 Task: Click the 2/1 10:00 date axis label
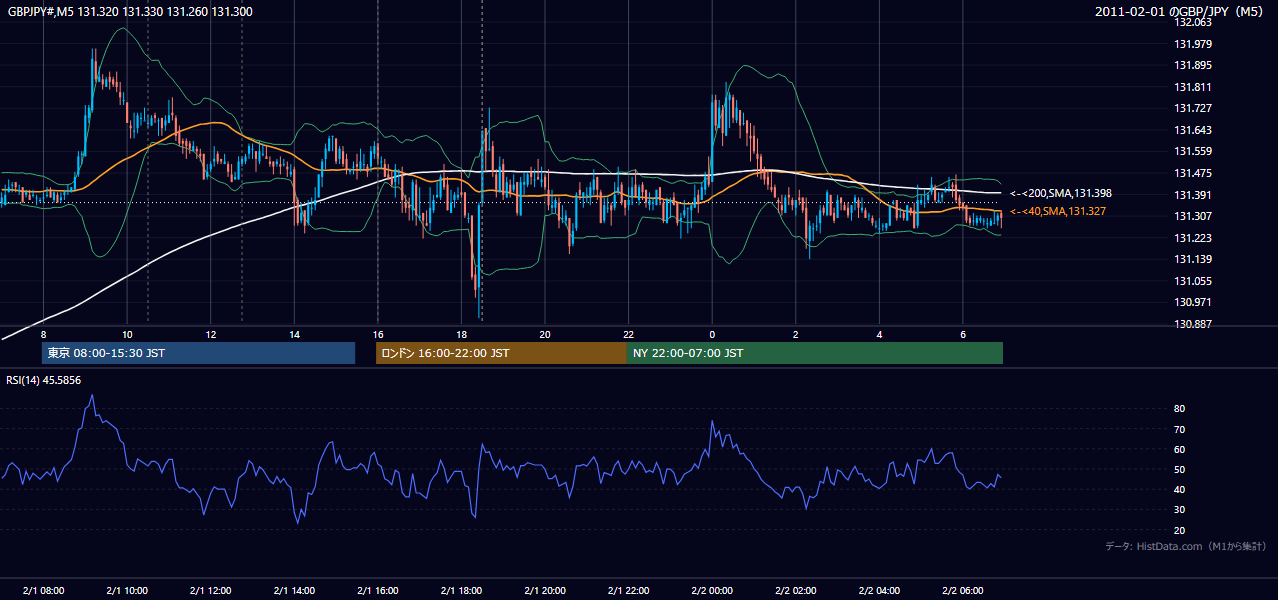coord(127,591)
